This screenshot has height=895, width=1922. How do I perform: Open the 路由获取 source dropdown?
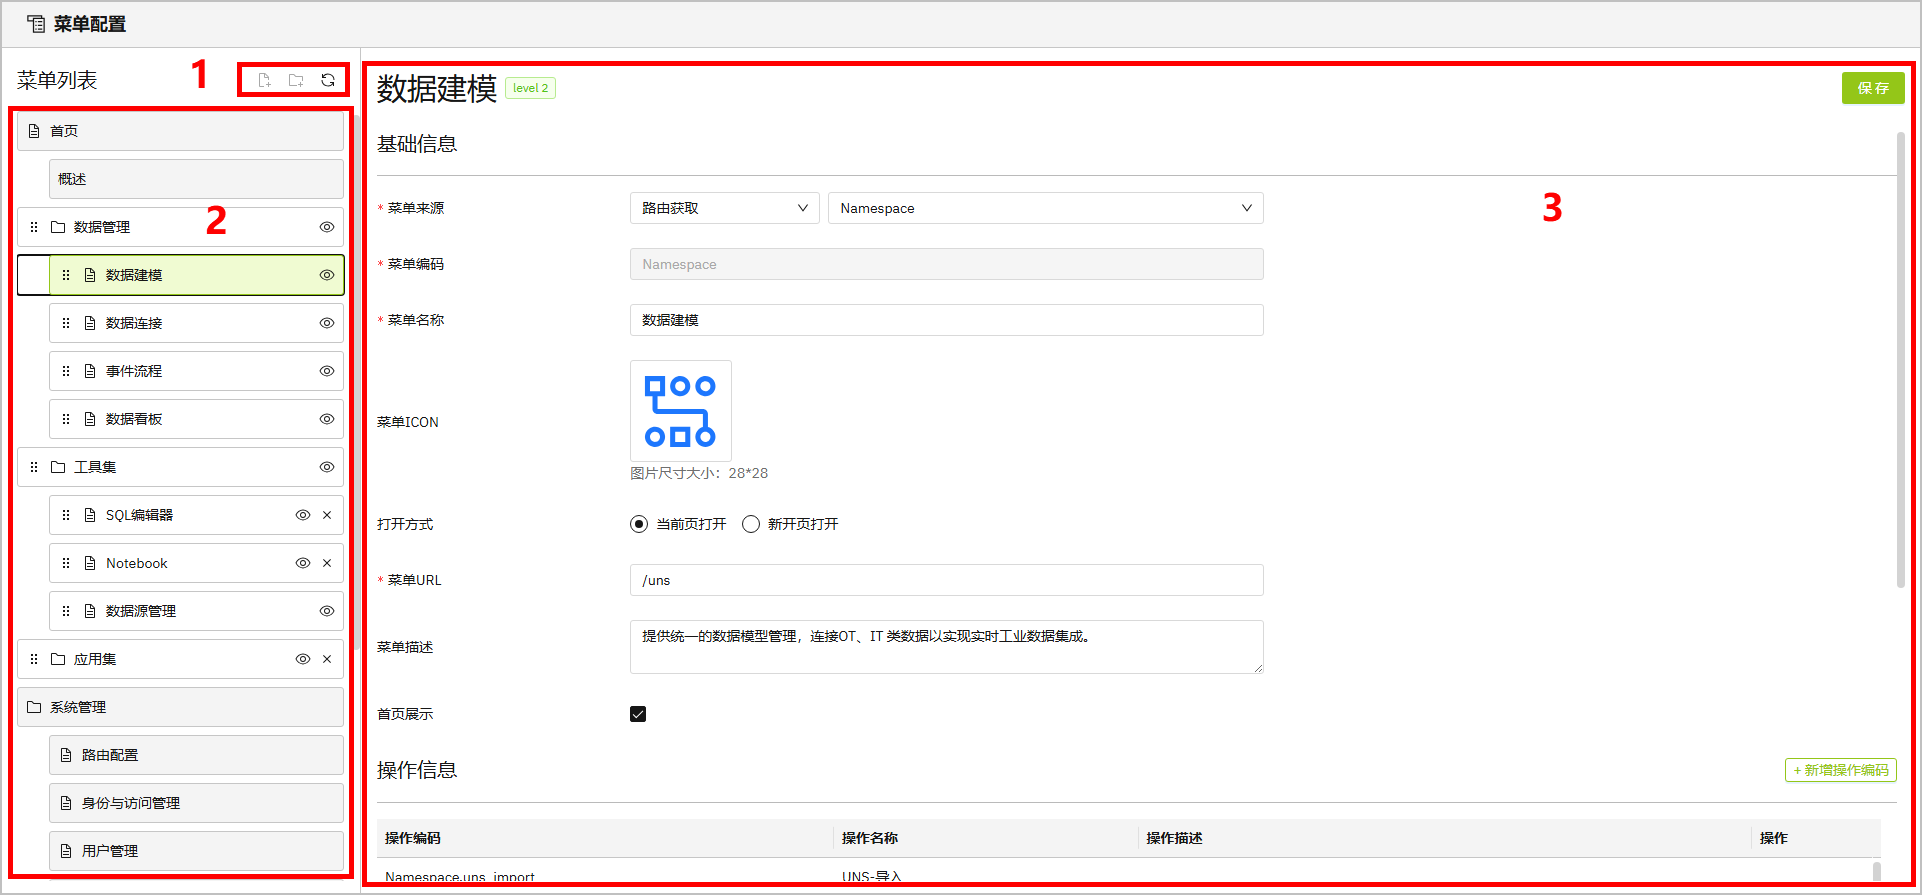[x=724, y=208]
